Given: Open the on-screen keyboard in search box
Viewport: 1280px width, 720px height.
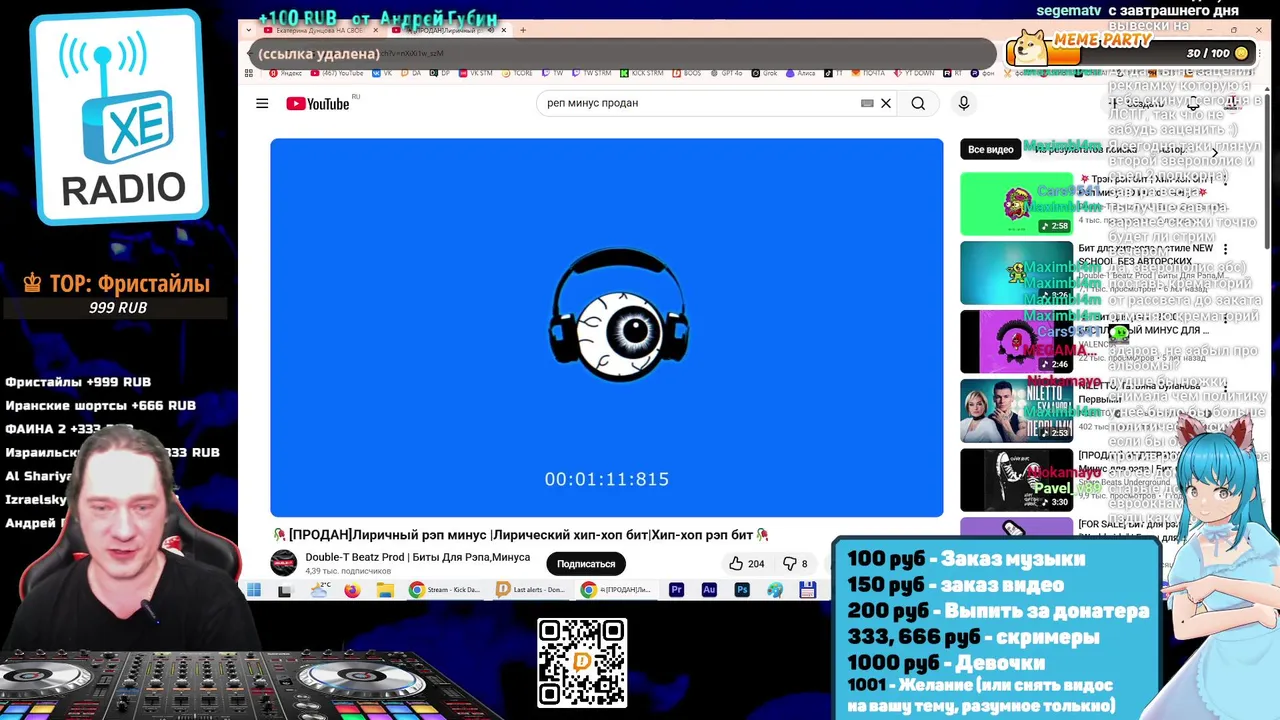Looking at the screenshot, I should point(867,103).
